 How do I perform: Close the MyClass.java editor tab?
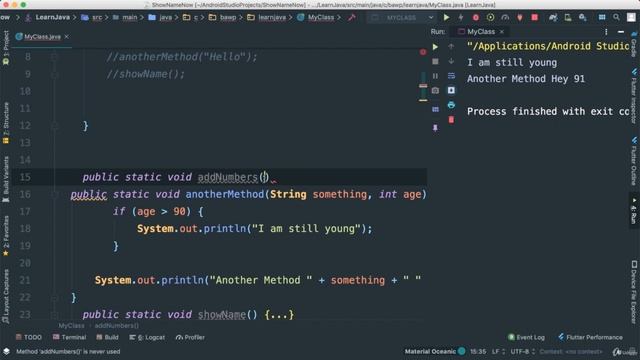pos(67,37)
